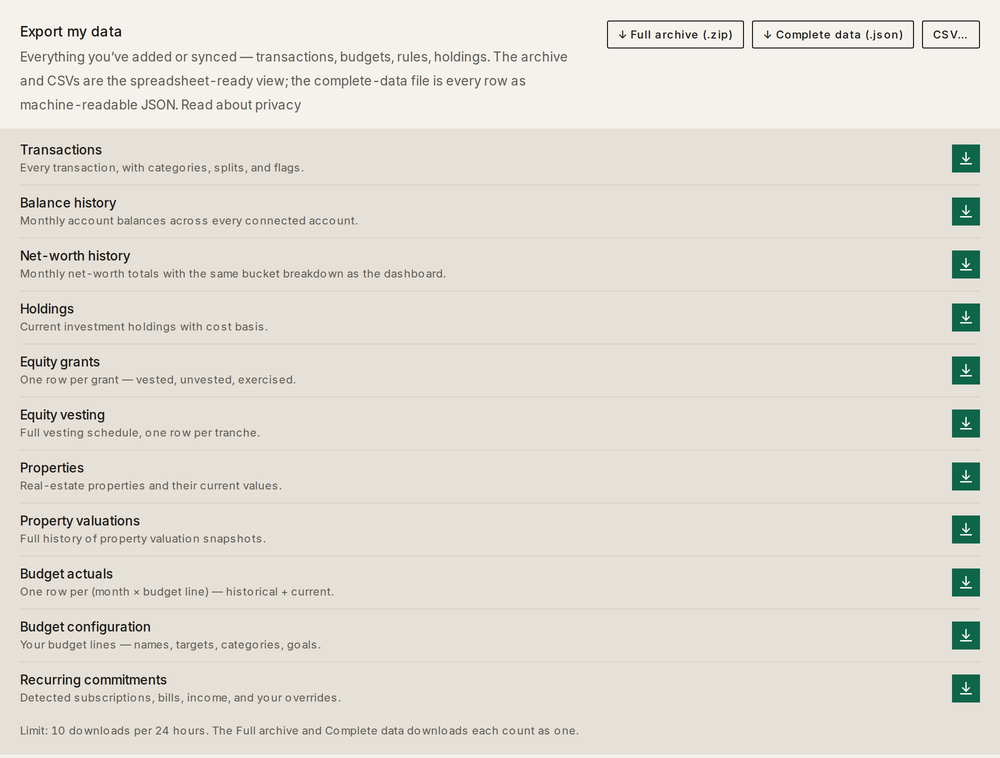The width and height of the screenshot is (1000, 758).
Task: Select the Holdings row title
Action: [x=47, y=309]
